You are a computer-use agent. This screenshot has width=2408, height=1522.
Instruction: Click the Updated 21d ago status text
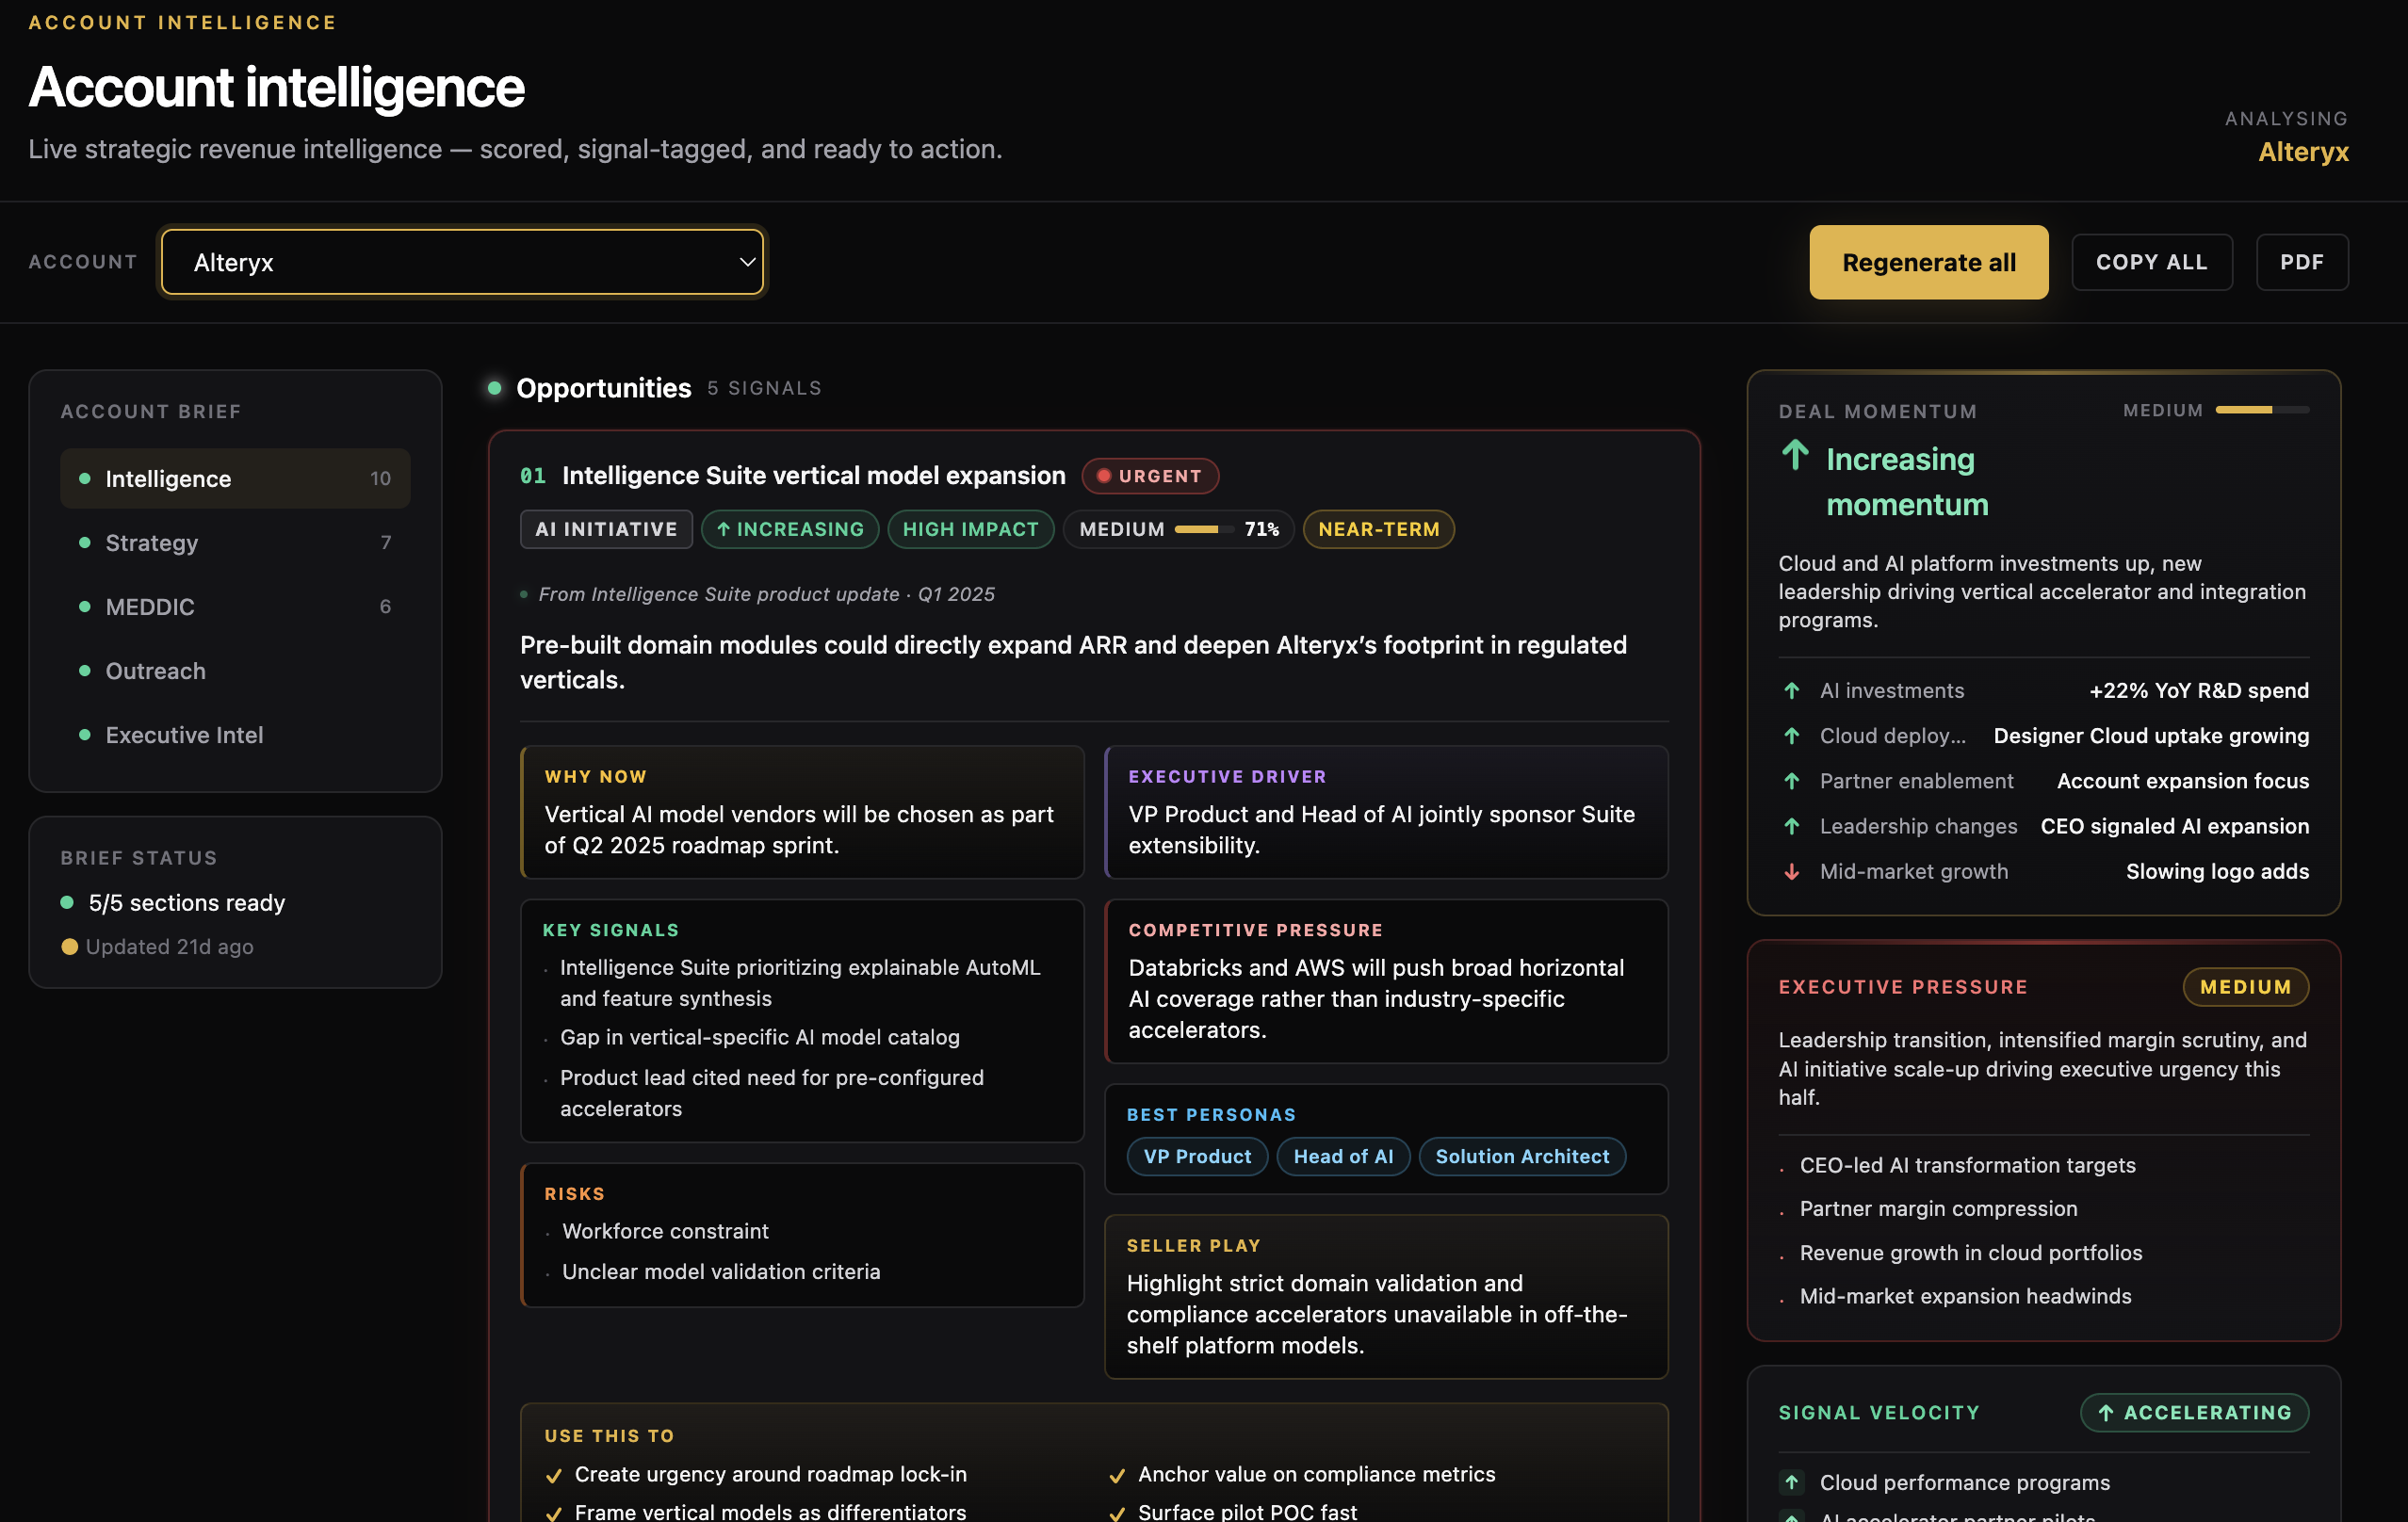point(169,946)
